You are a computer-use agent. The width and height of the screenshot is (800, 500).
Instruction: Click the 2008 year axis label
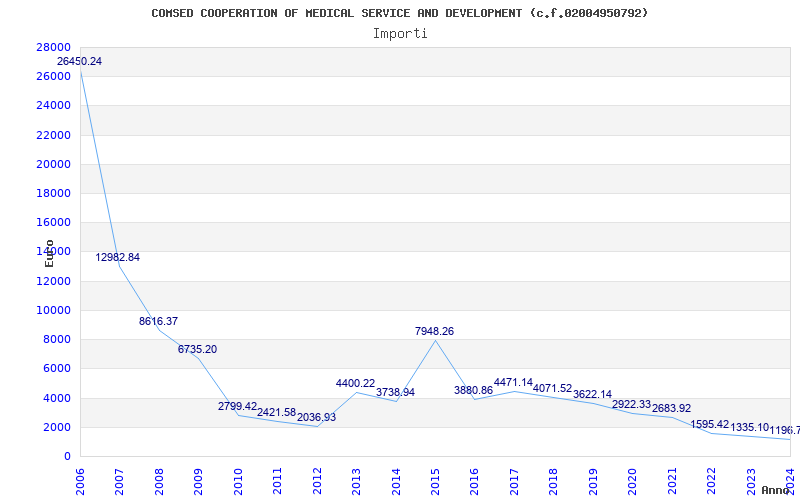pyautogui.click(x=159, y=482)
